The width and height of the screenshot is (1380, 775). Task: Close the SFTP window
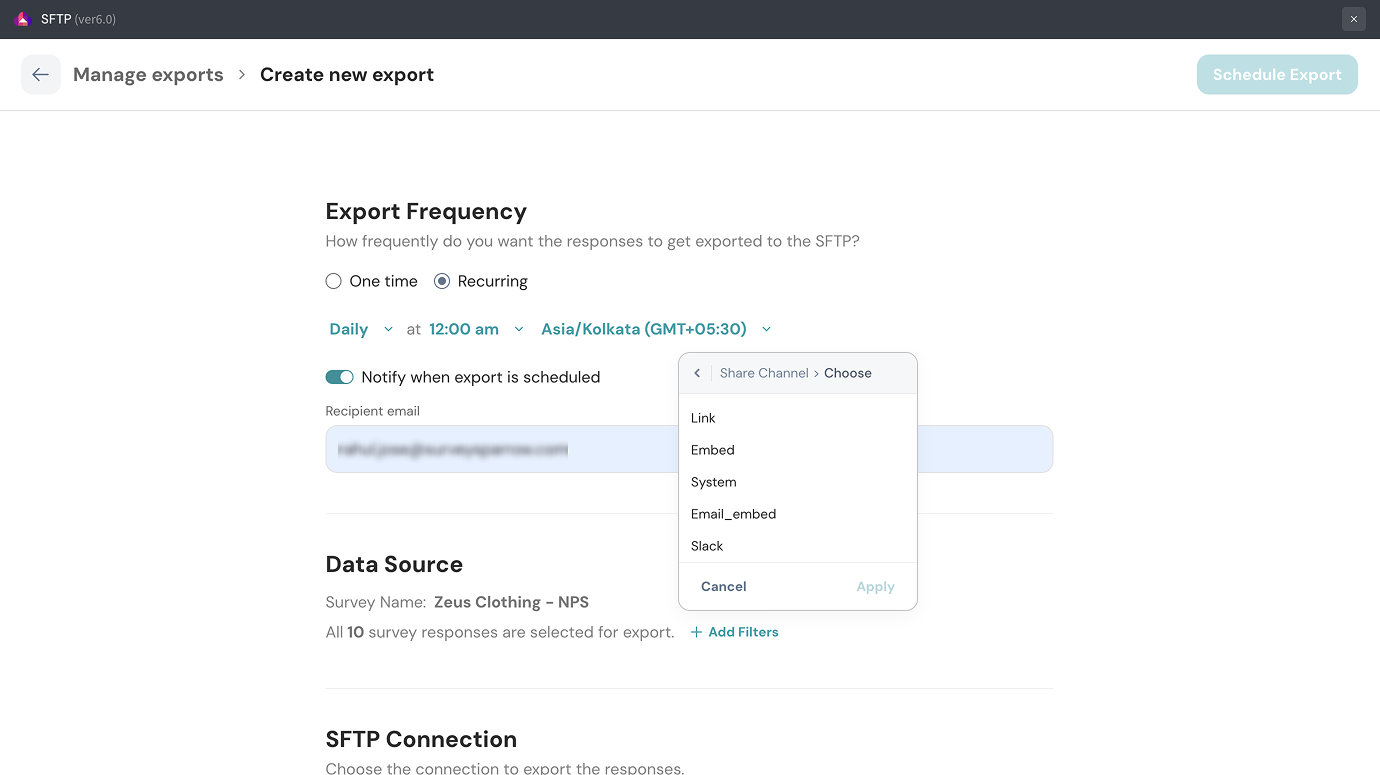click(1353, 19)
